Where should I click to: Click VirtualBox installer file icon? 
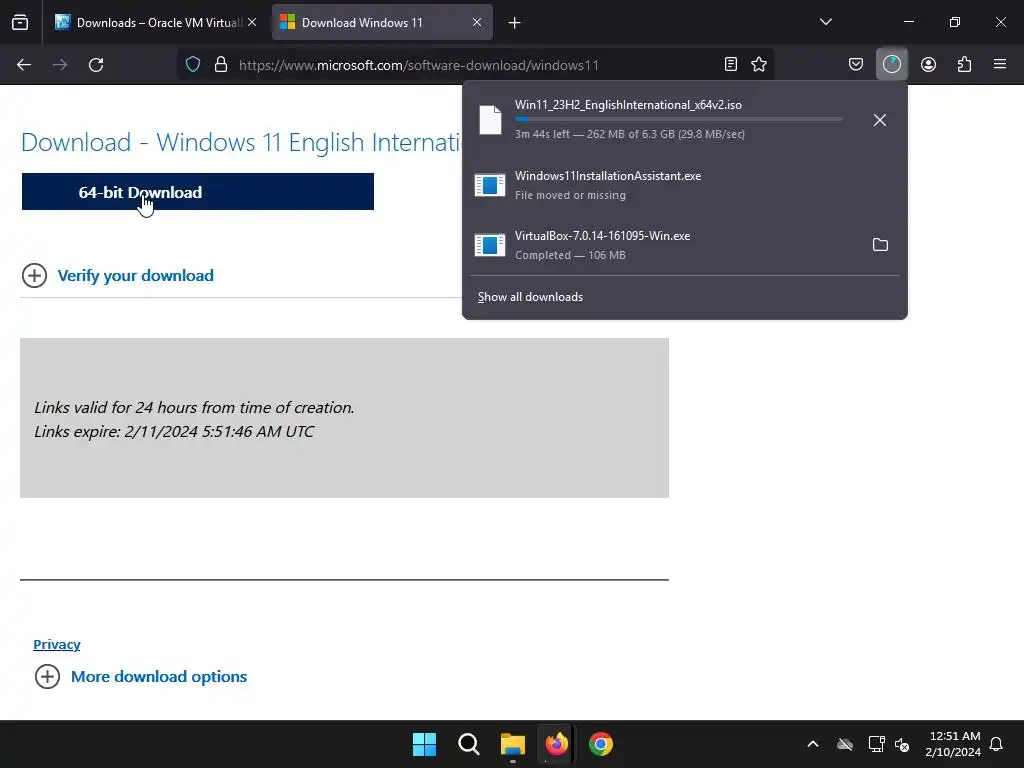(490, 245)
